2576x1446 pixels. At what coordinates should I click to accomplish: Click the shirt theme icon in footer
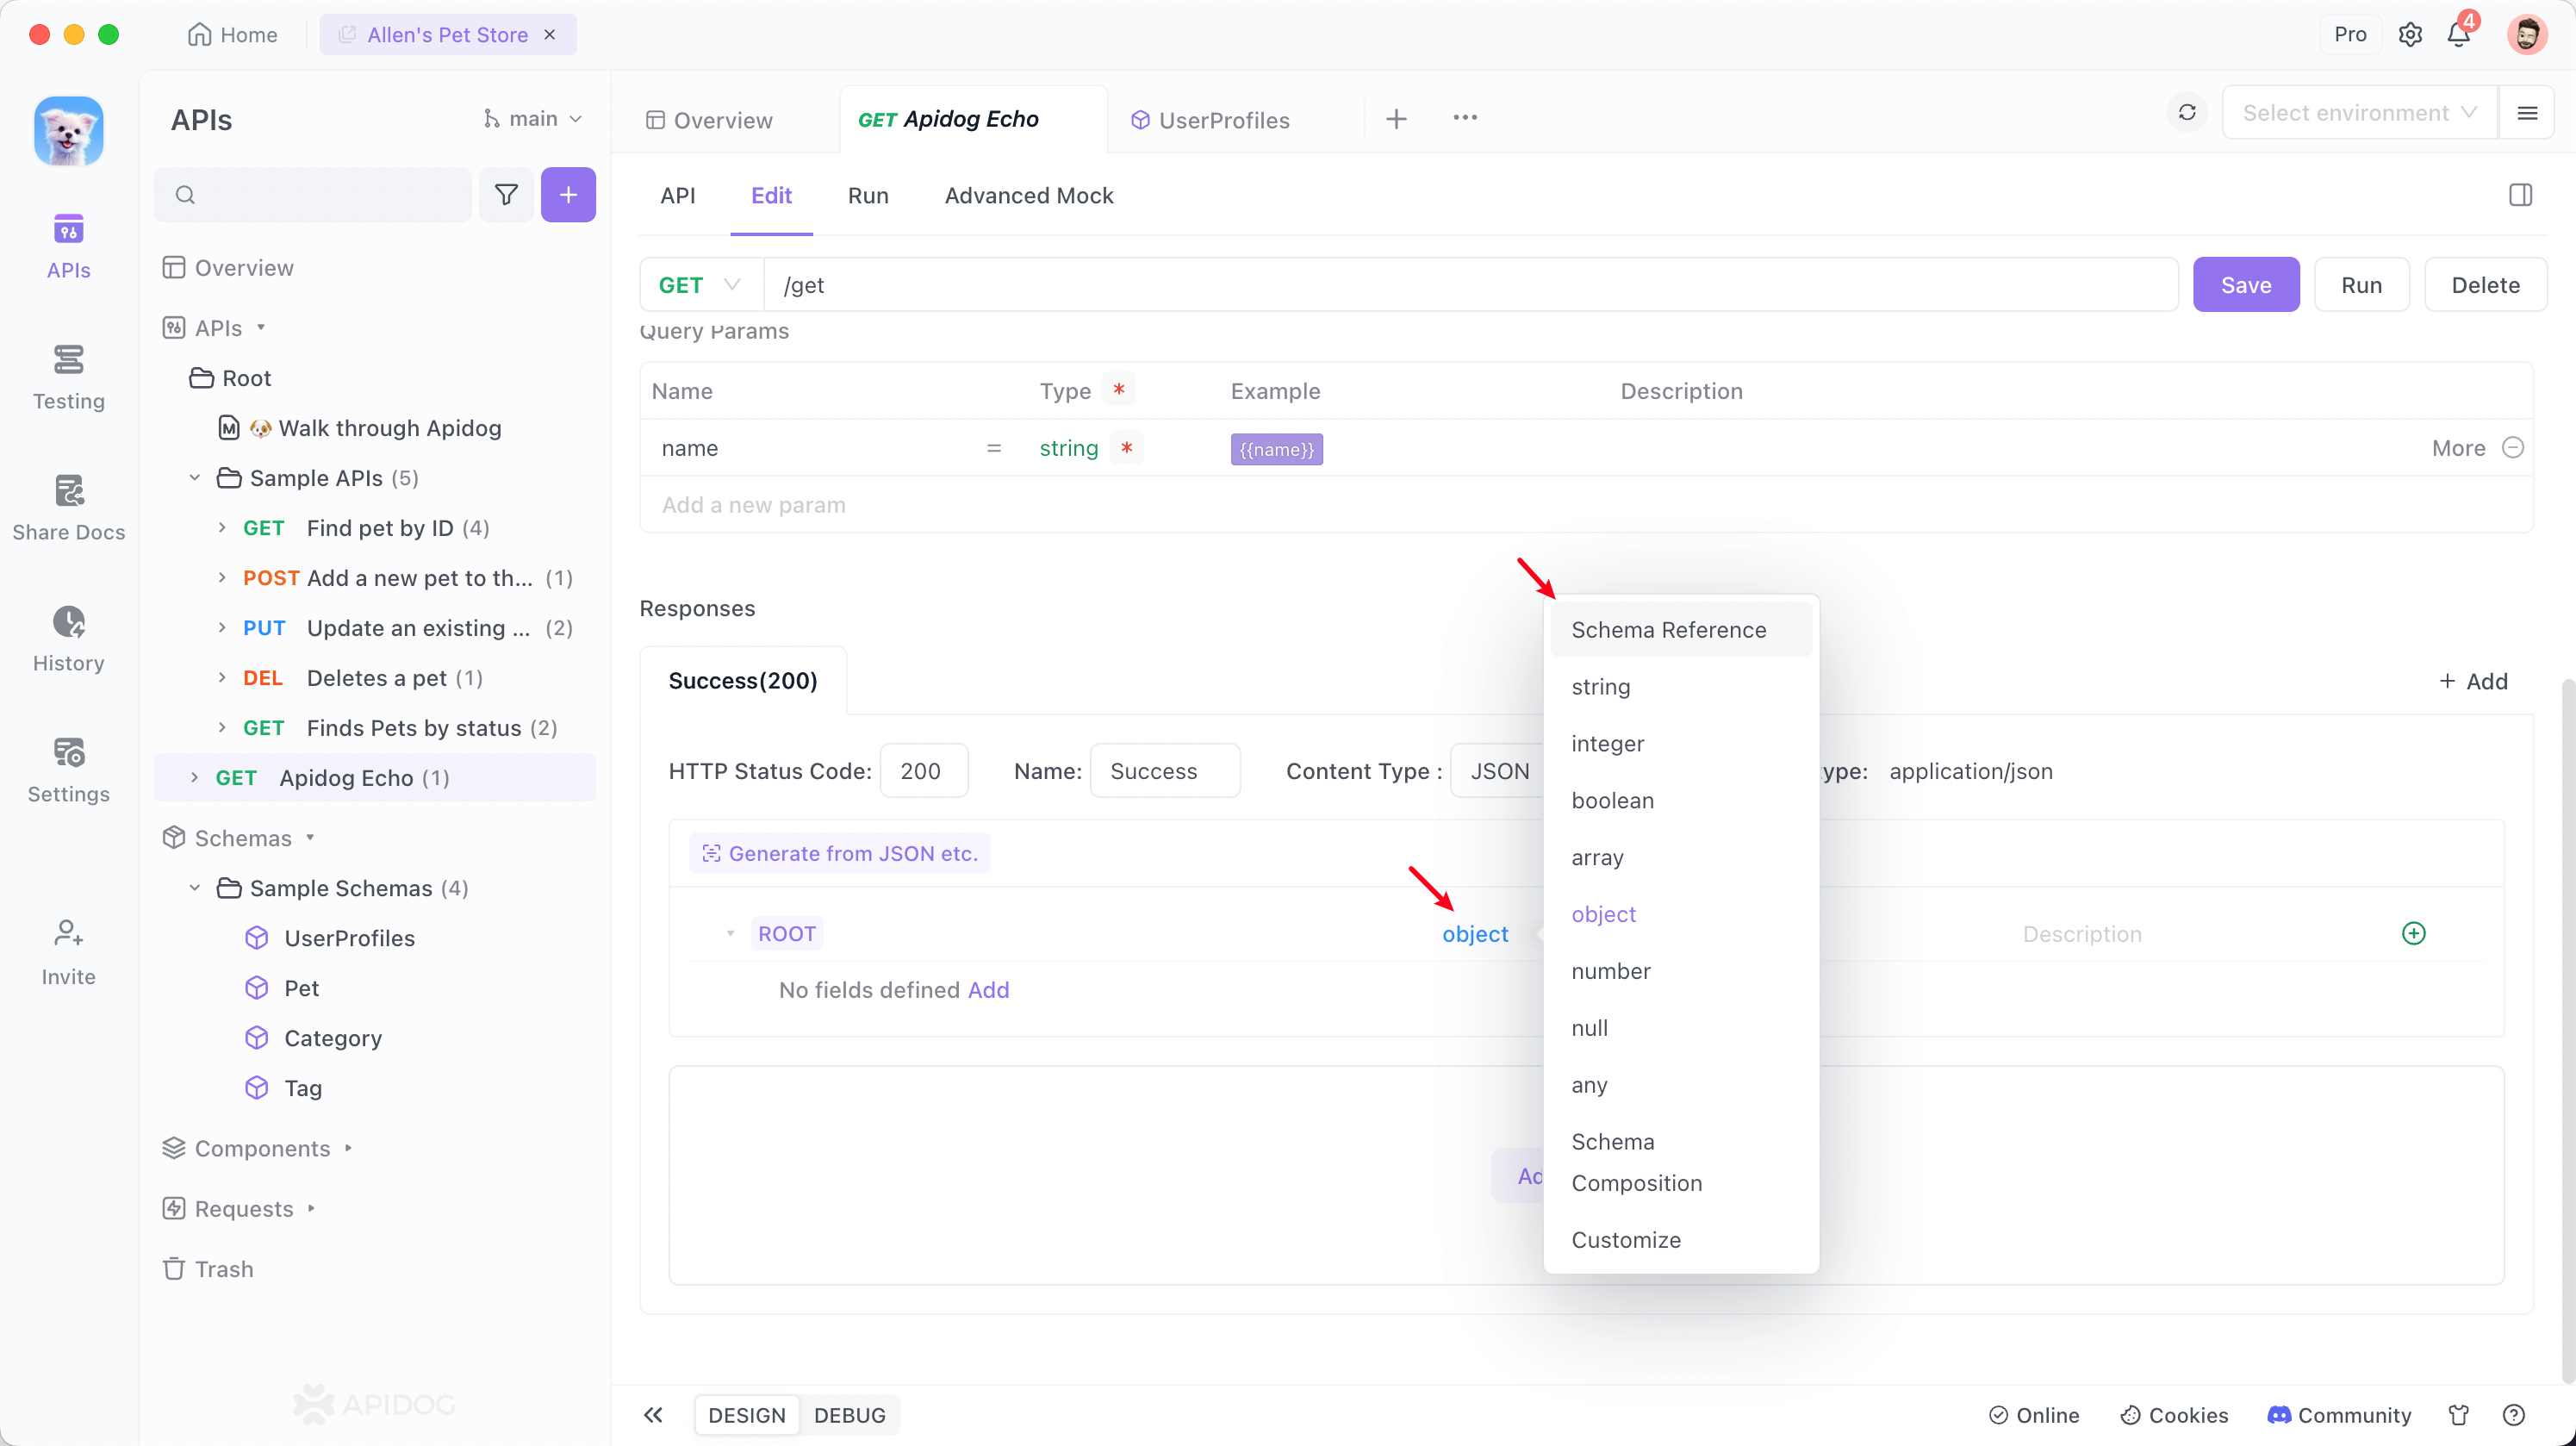[2458, 1414]
